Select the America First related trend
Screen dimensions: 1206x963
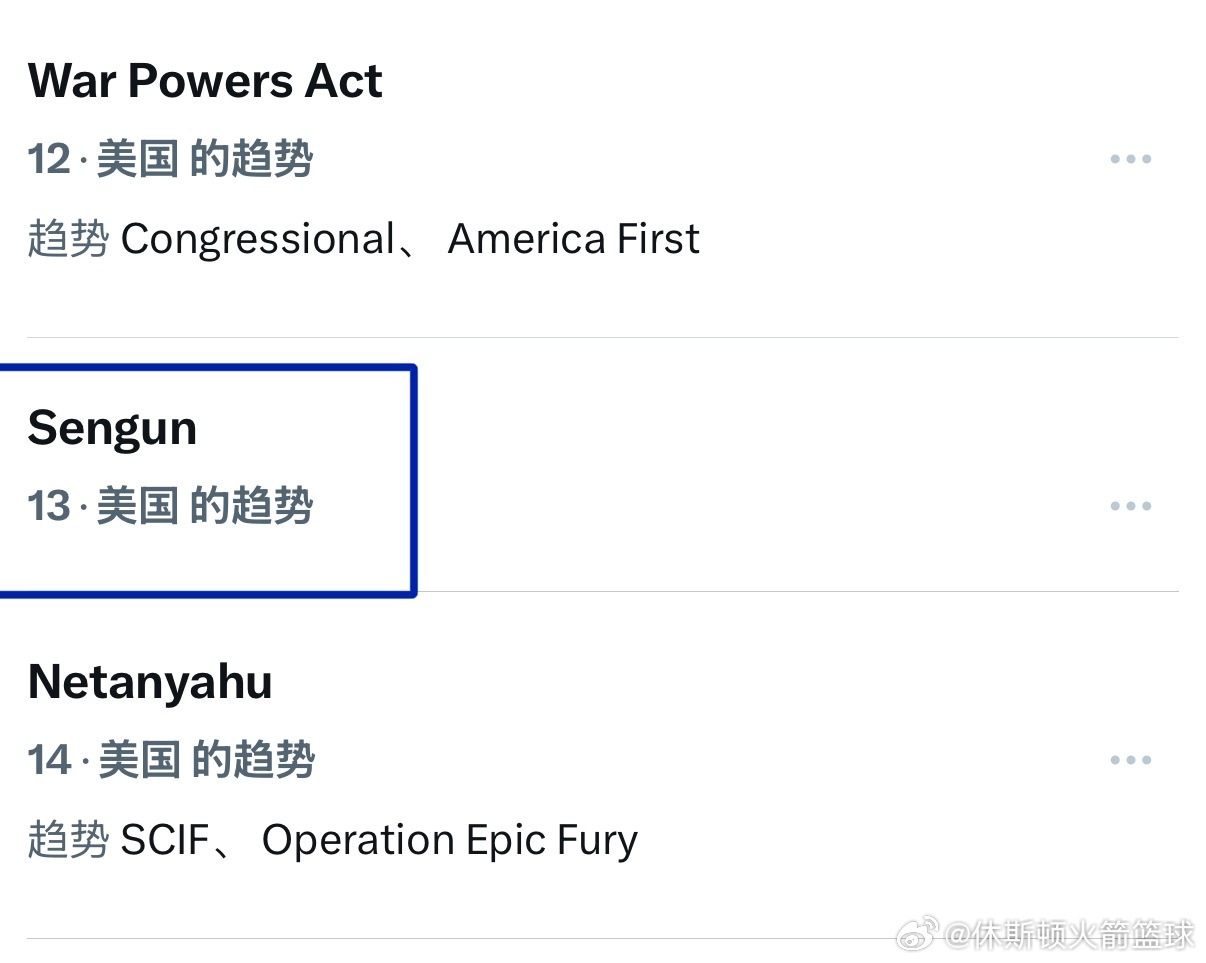(x=574, y=238)
